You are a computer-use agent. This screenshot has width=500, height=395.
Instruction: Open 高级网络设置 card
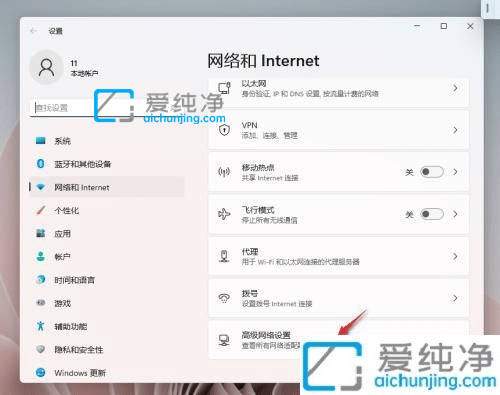pyautogui.click(x=338, y=340)
